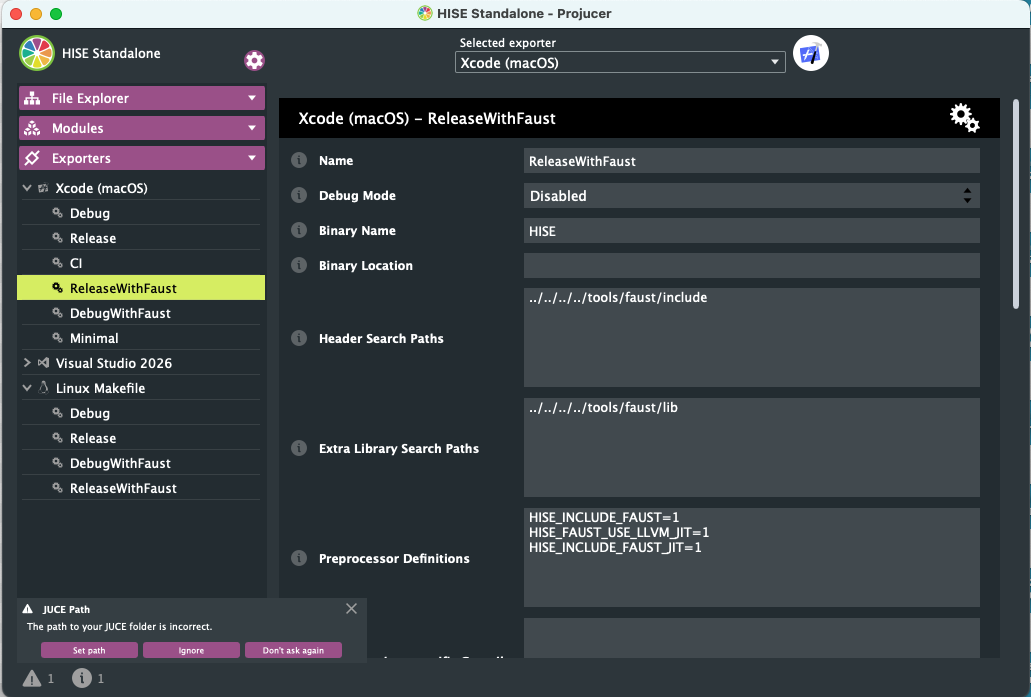Click info icon for Extra Library Search Paths
1031x697 pixels.
299,448
